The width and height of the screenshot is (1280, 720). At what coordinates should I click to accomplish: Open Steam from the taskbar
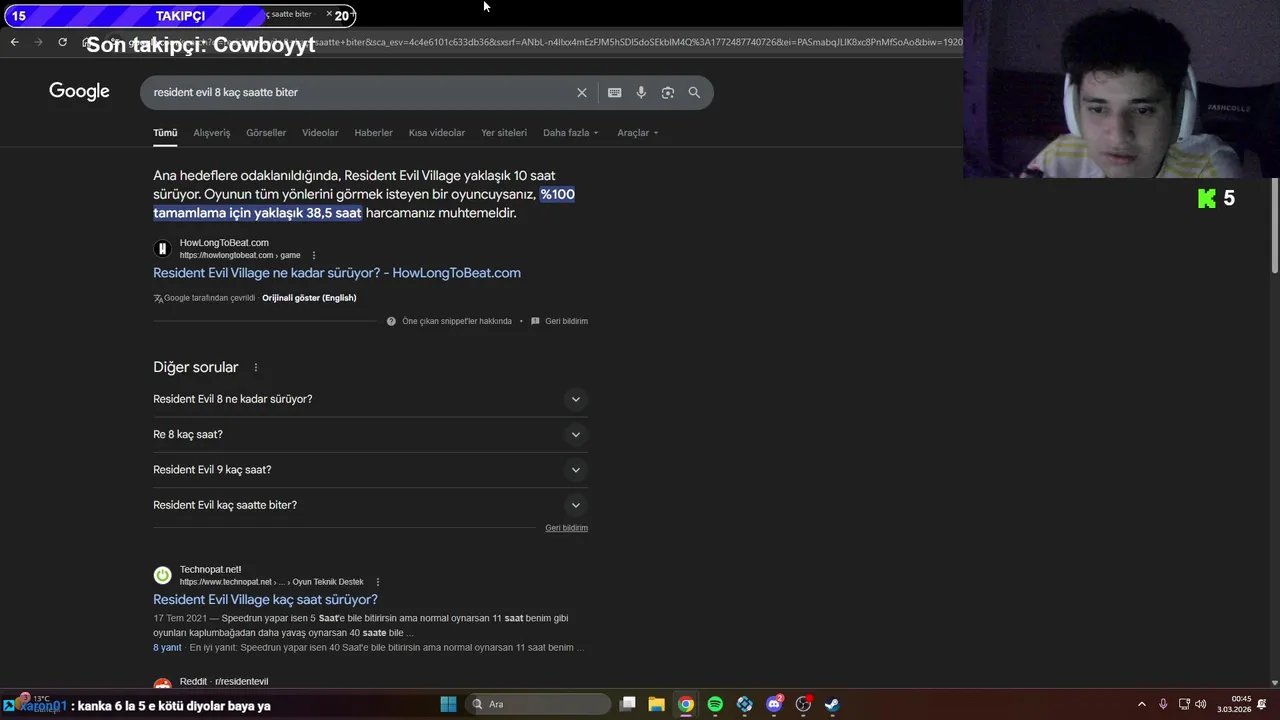[832, 704]
